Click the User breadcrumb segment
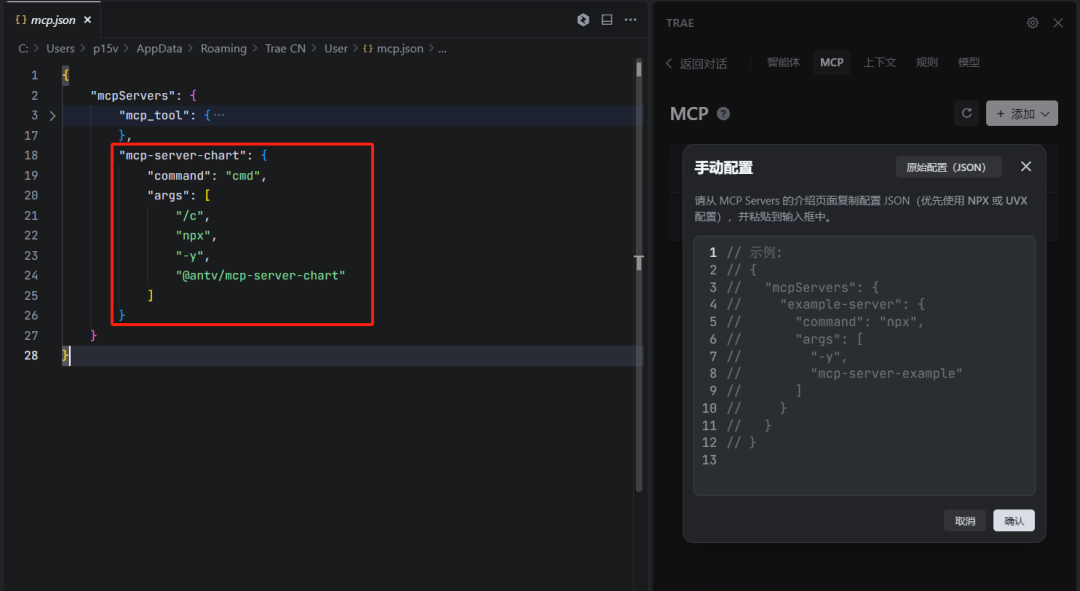This screenshot has height=591, width=1080. pyautogui.click(x=336, y=49)
